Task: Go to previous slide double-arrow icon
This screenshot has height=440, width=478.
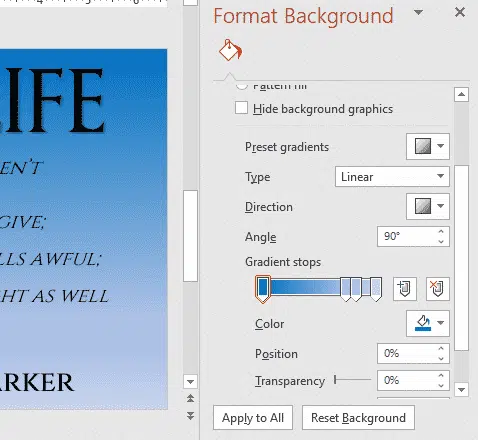Action: (190, 398)
